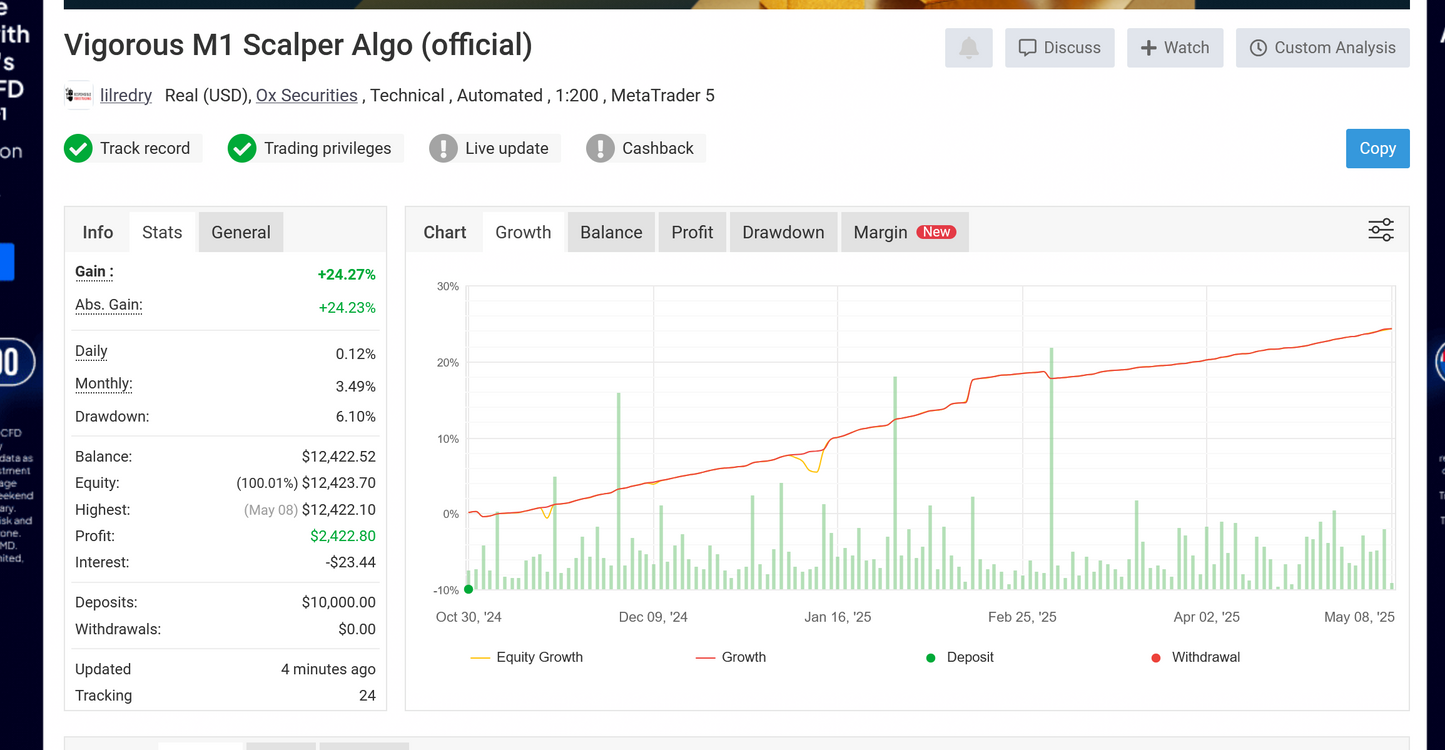Open the General info tab

(x=240, y=231)
